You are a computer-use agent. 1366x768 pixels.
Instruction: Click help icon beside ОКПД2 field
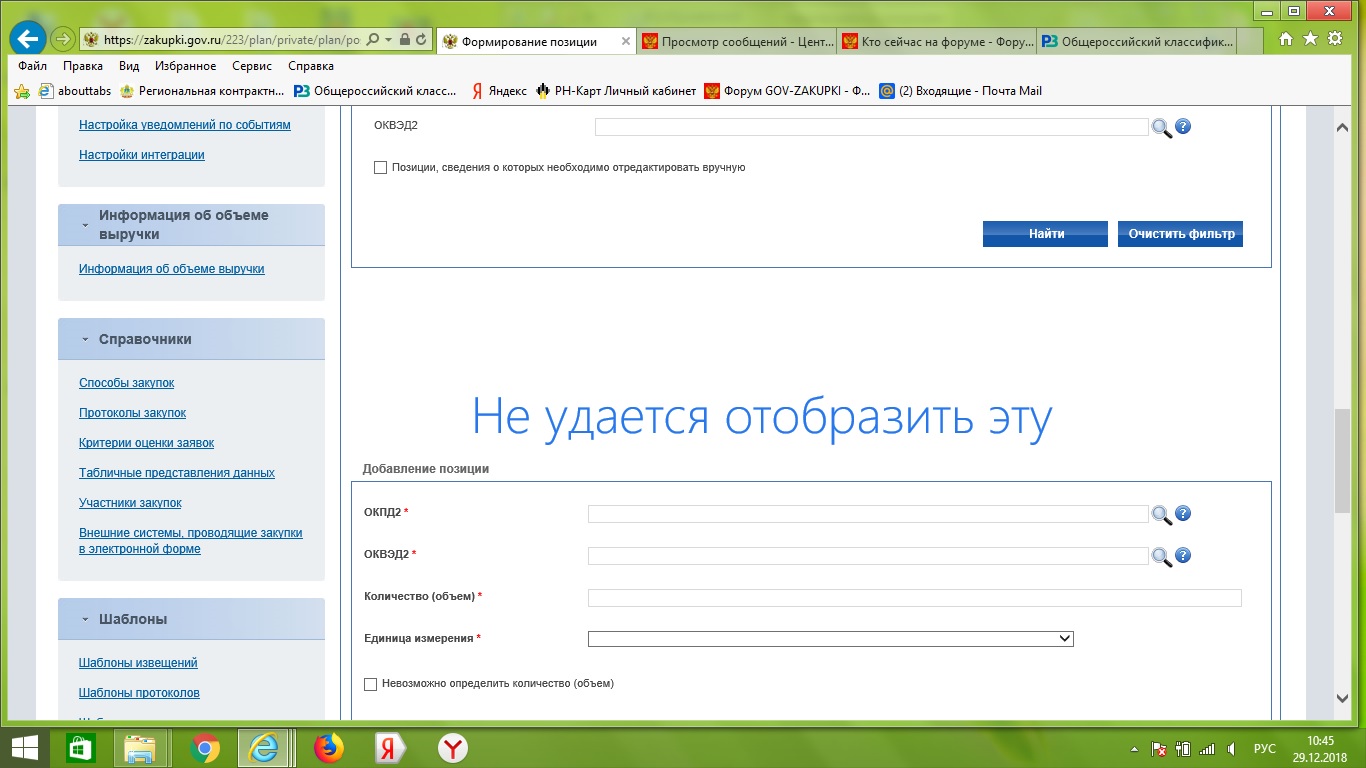click(x=1183, y=514)
